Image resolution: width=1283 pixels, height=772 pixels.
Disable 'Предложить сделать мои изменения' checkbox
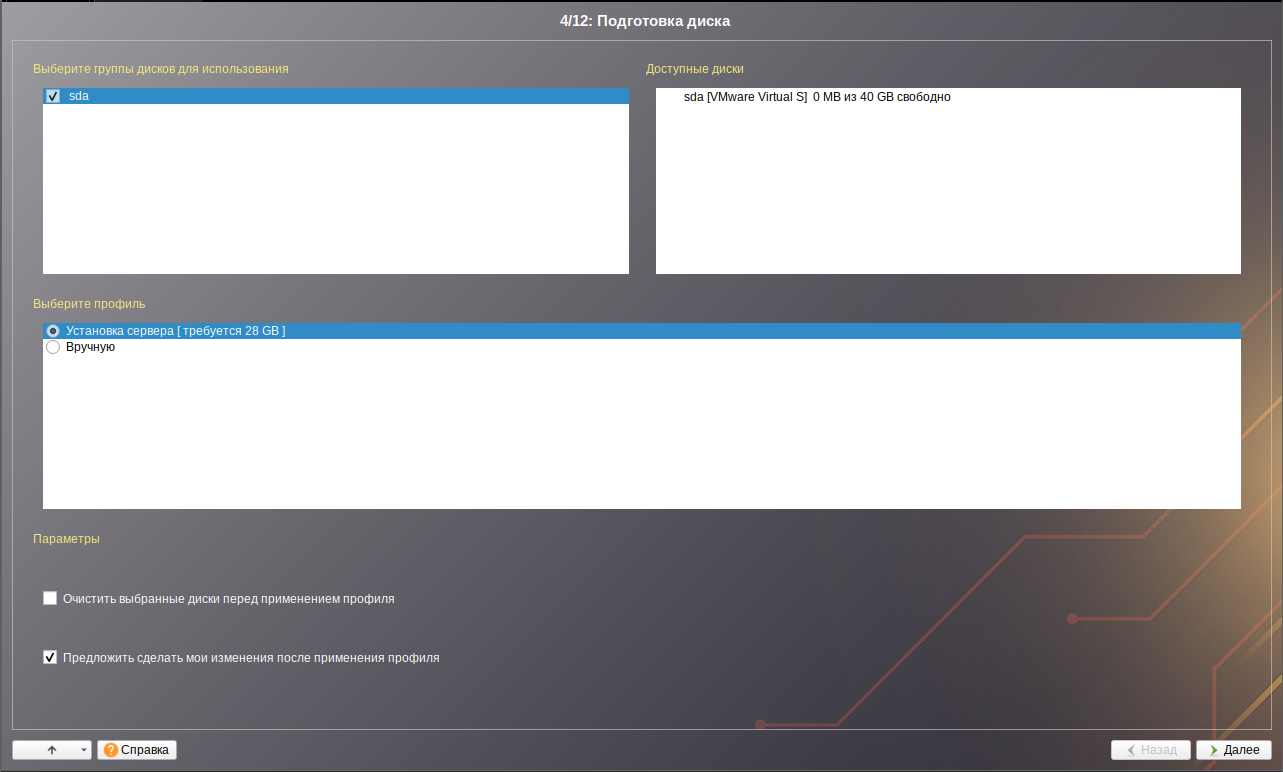(50, 658)
